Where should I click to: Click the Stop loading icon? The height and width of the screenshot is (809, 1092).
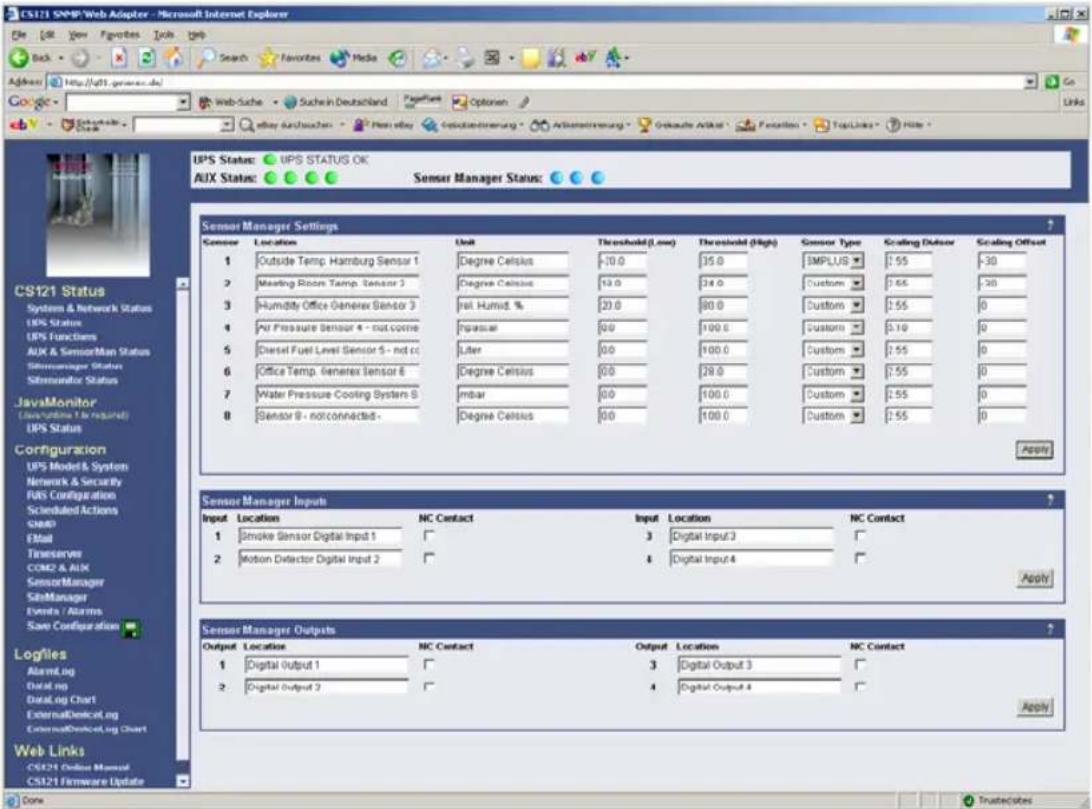click(x=119, y=58)
